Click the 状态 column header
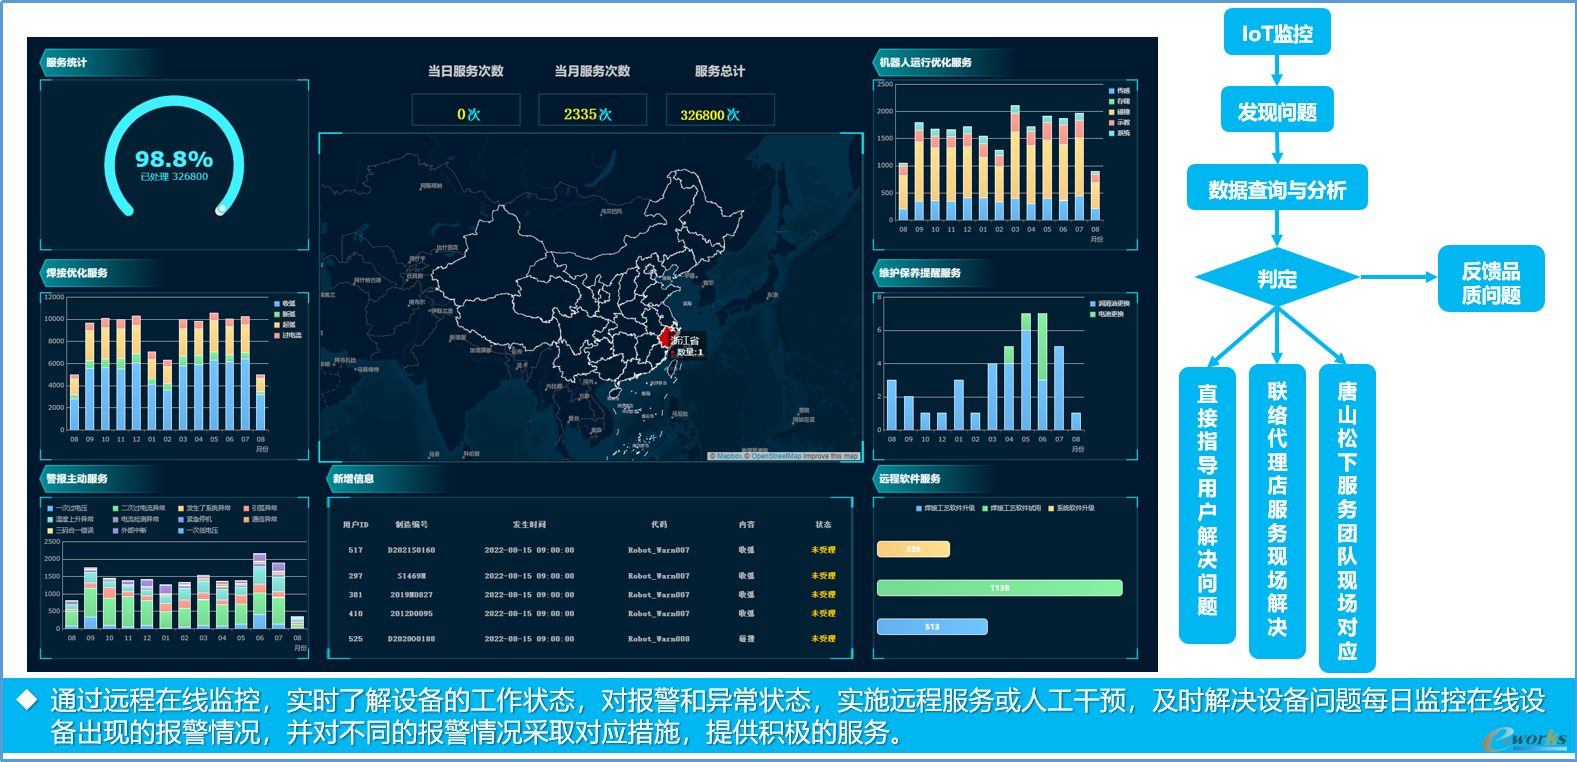The height and width of the screenshot is (762, 1577). click(823, 524)
